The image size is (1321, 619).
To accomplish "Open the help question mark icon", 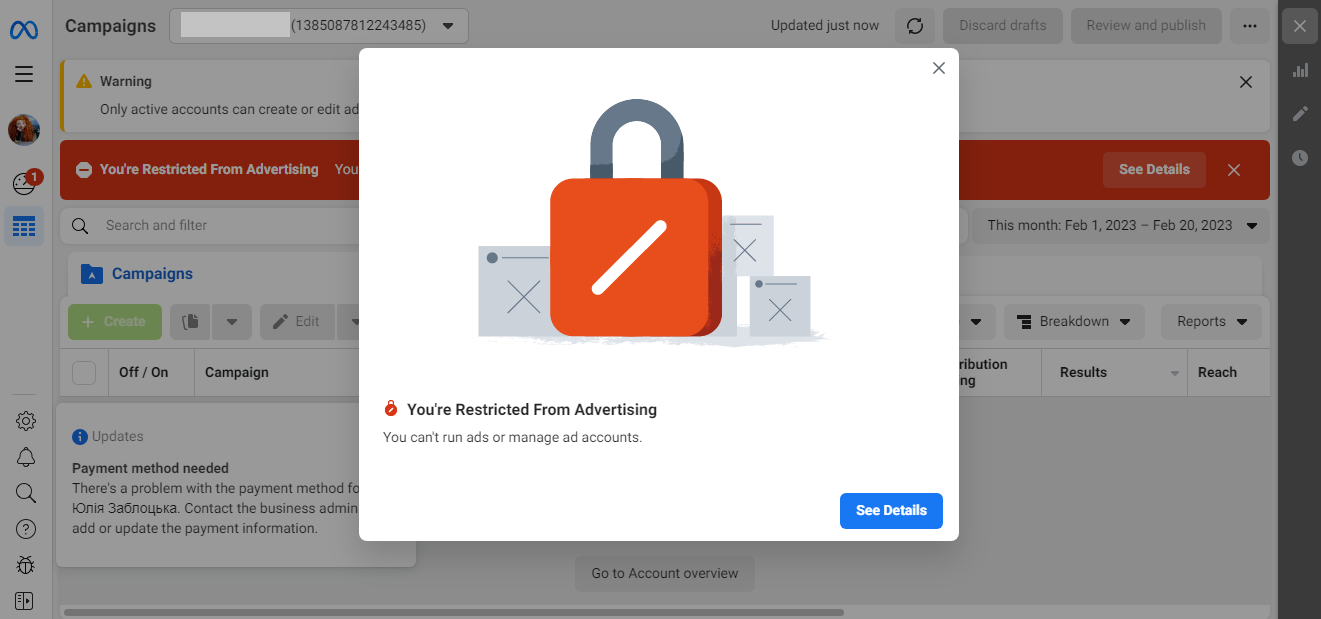I will click(26, 529).
